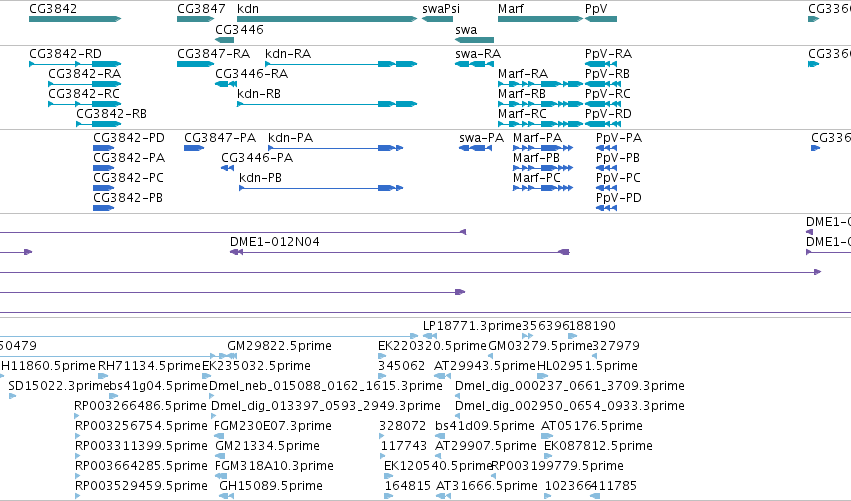Click the kdn-RA transcript label
The height and width of the screenshot is (501, 851).
(288, 54)
